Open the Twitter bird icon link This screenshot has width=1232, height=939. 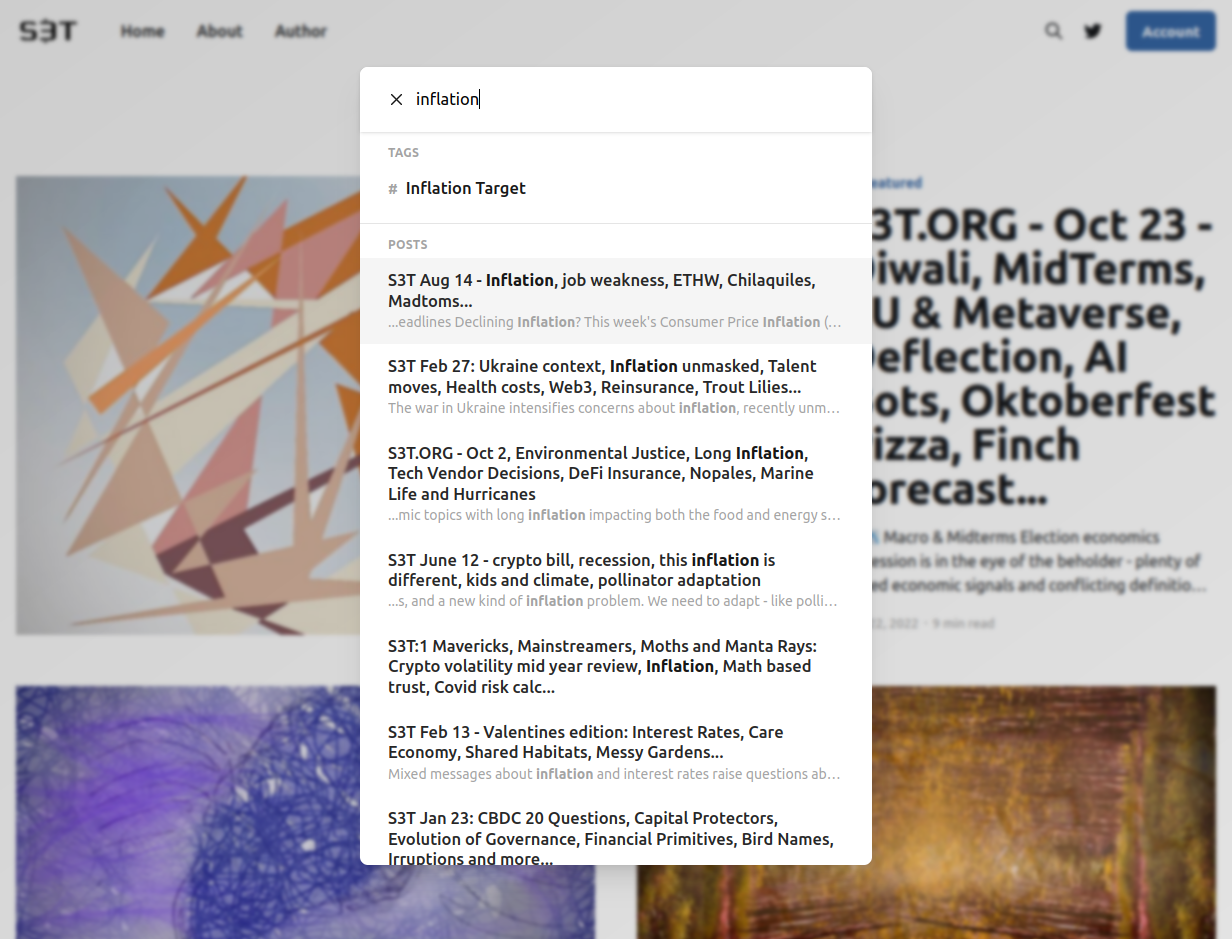(1093, 31)
